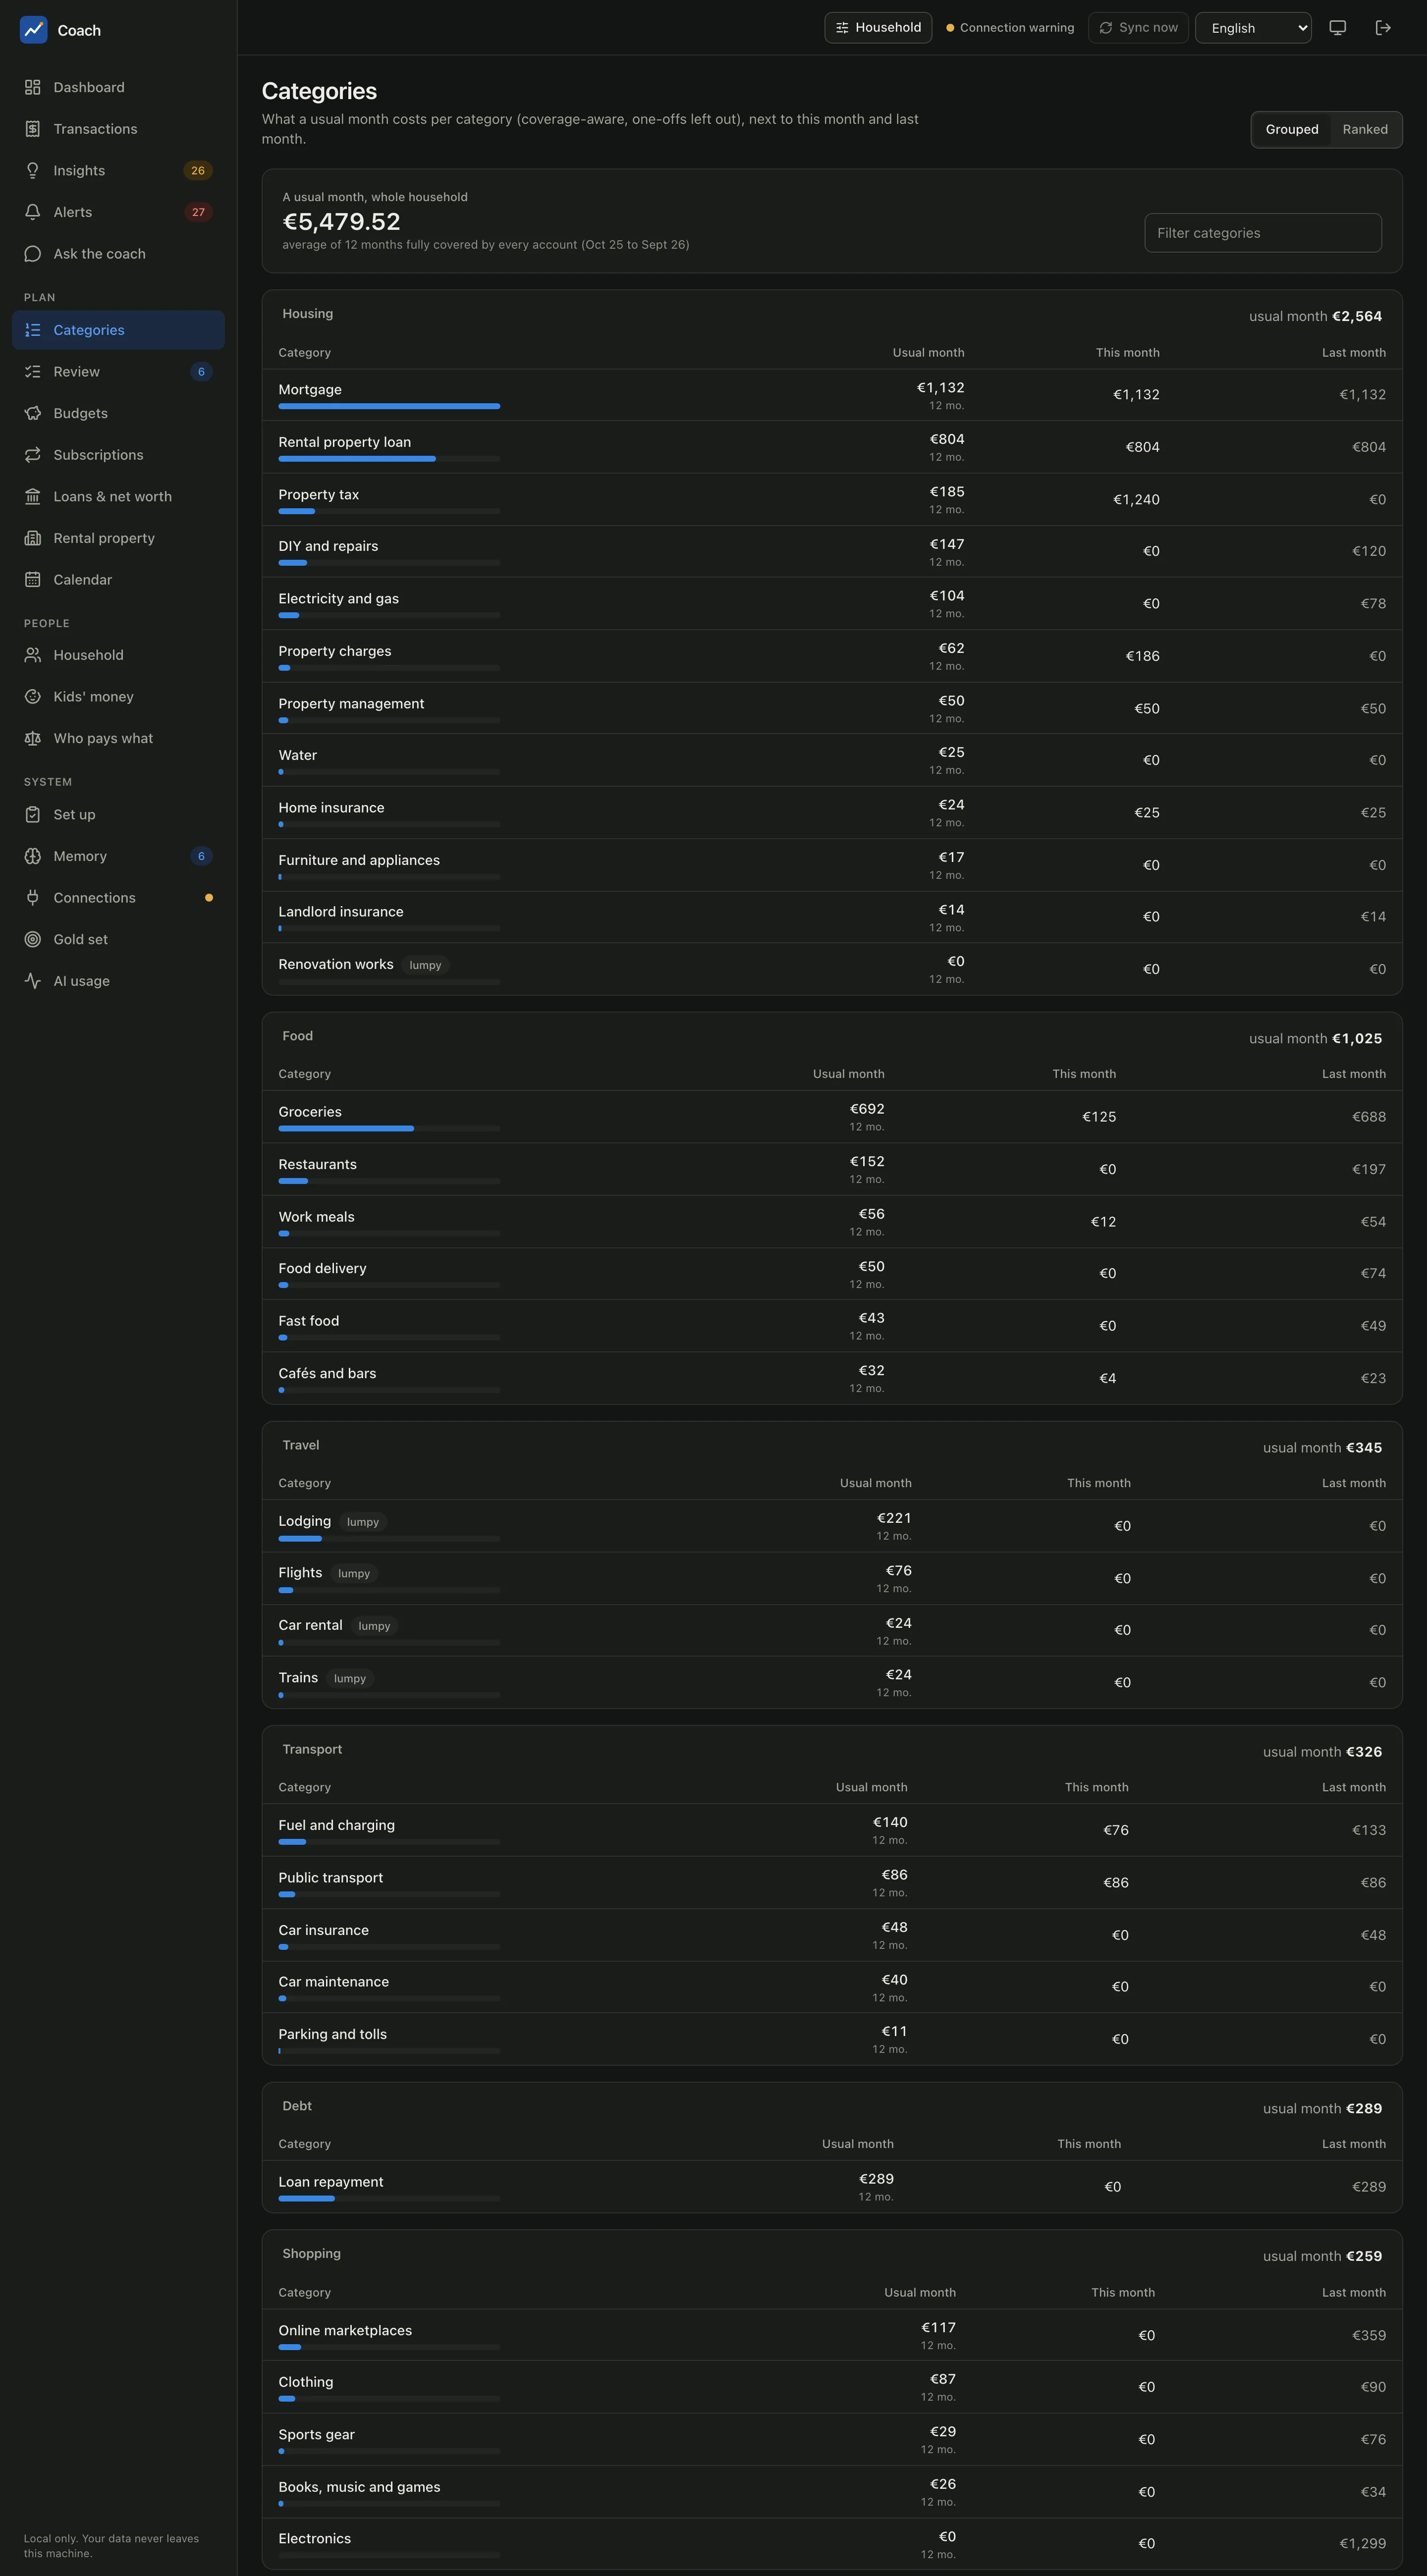
Task: Click the Alerts bell icon
Action: pyautogui.click(x=33, y=212)
